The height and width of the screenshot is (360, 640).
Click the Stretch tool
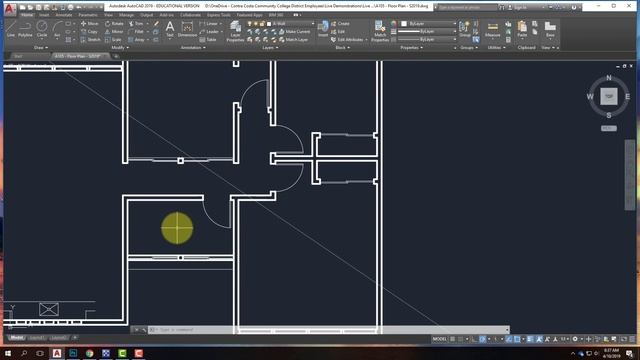(90, 40)
